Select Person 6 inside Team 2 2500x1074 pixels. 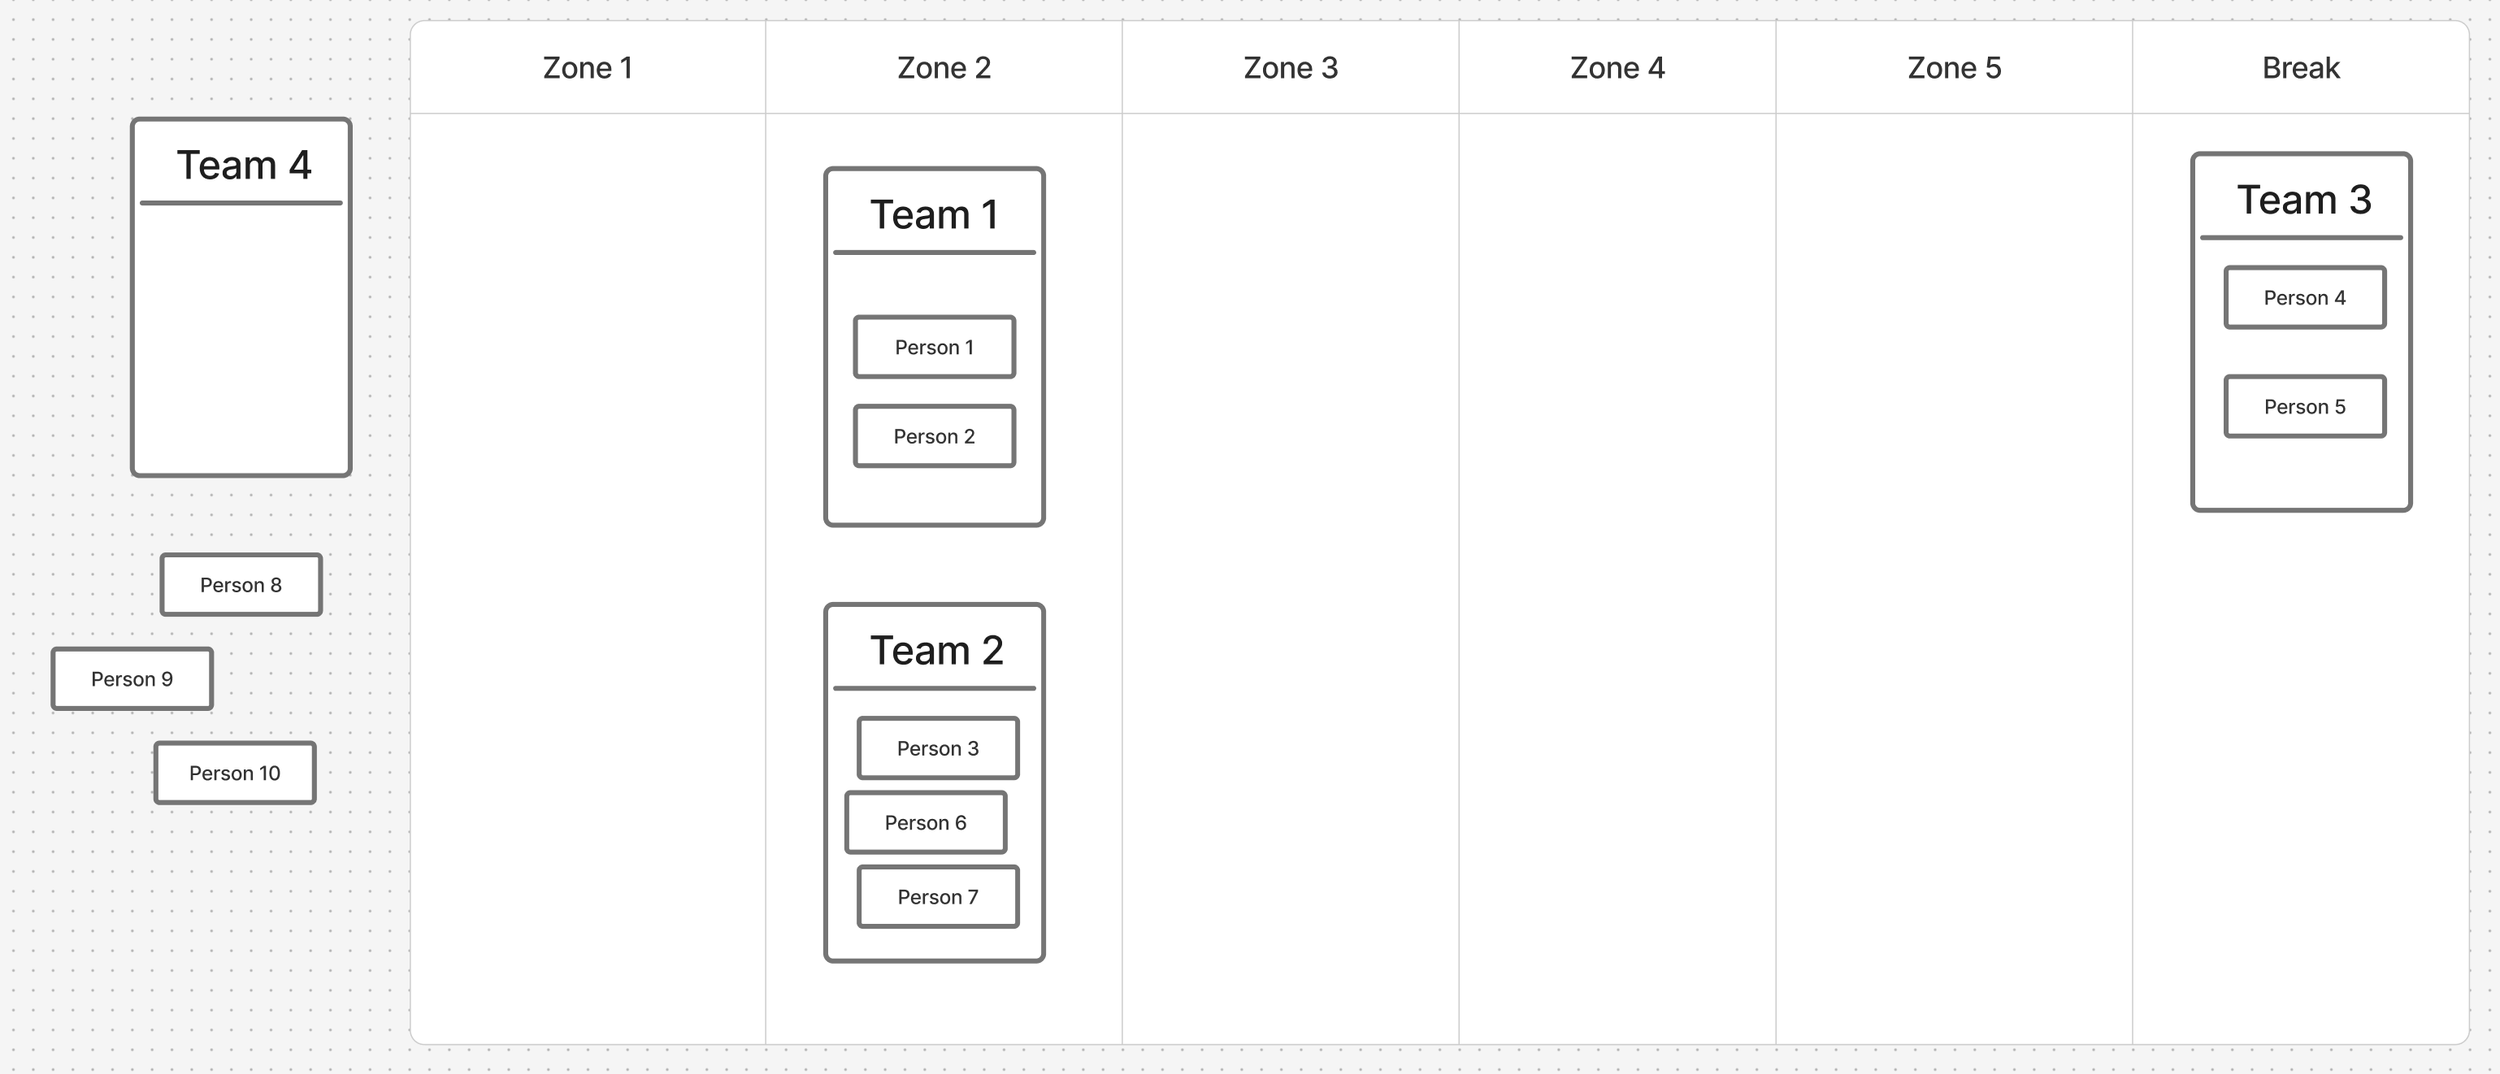pos(926,822)
